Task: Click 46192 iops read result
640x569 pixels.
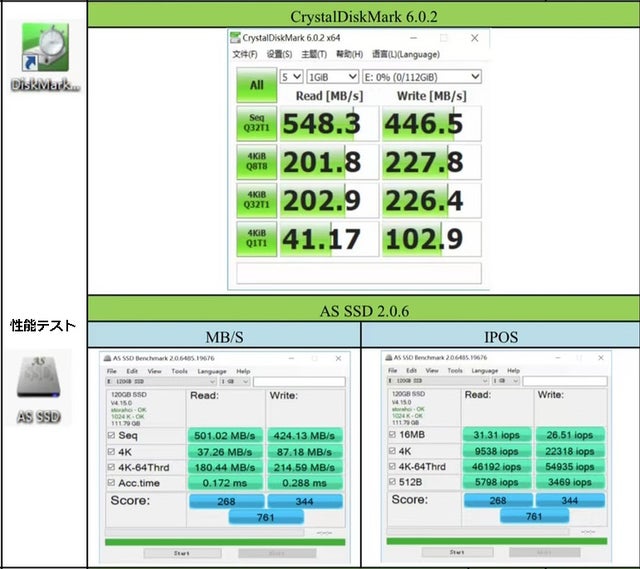Action: click(497, 466)
